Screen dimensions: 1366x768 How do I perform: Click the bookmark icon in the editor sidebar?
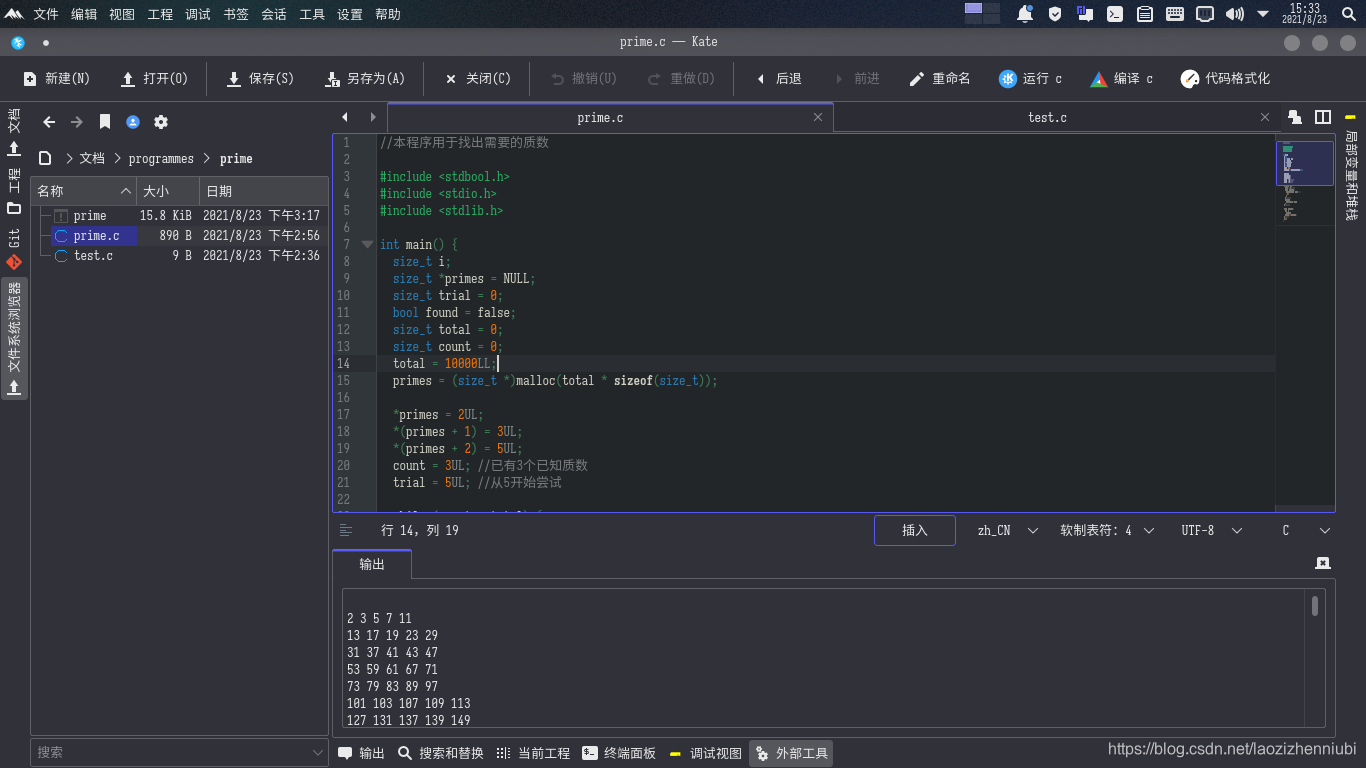tap(104, 119)
